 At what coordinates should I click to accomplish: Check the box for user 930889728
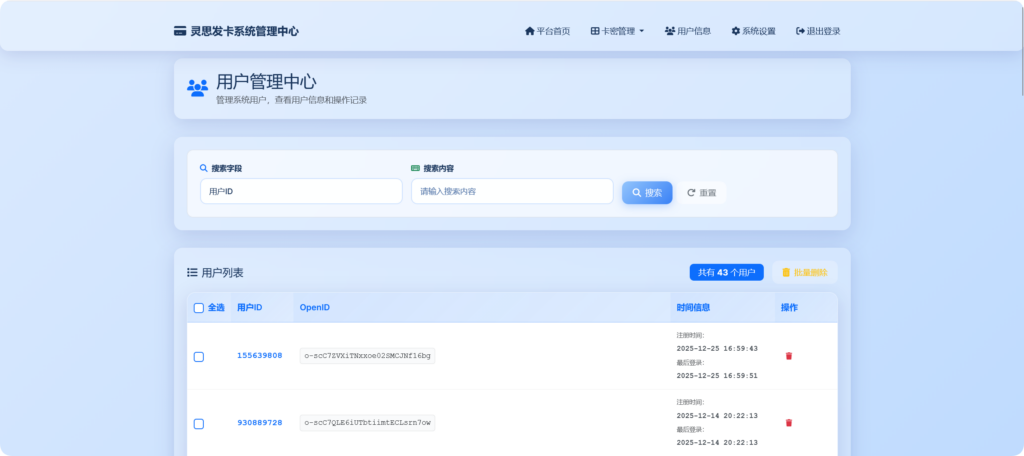point(198,424)
